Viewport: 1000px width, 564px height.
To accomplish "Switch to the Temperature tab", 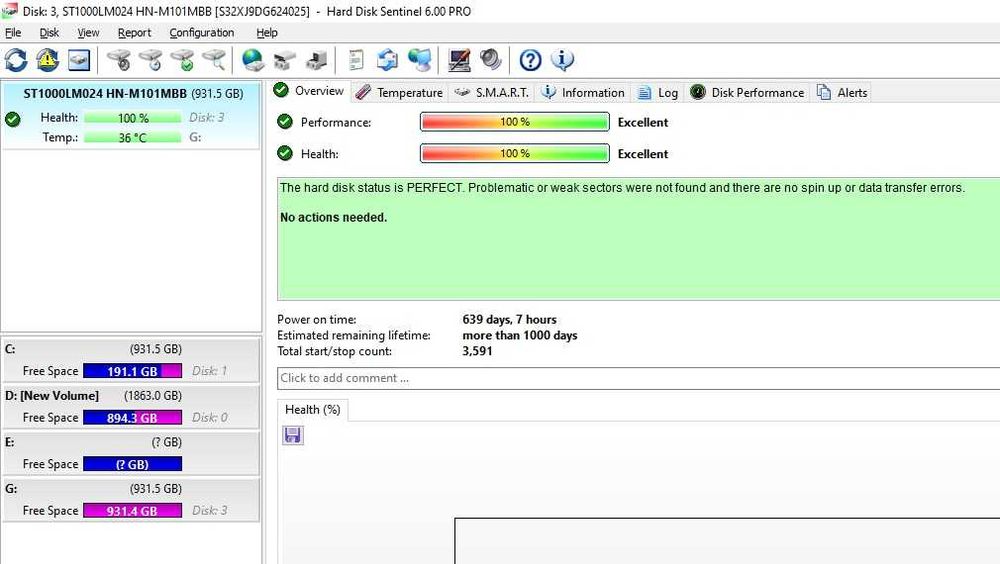I will pos(399,93).
